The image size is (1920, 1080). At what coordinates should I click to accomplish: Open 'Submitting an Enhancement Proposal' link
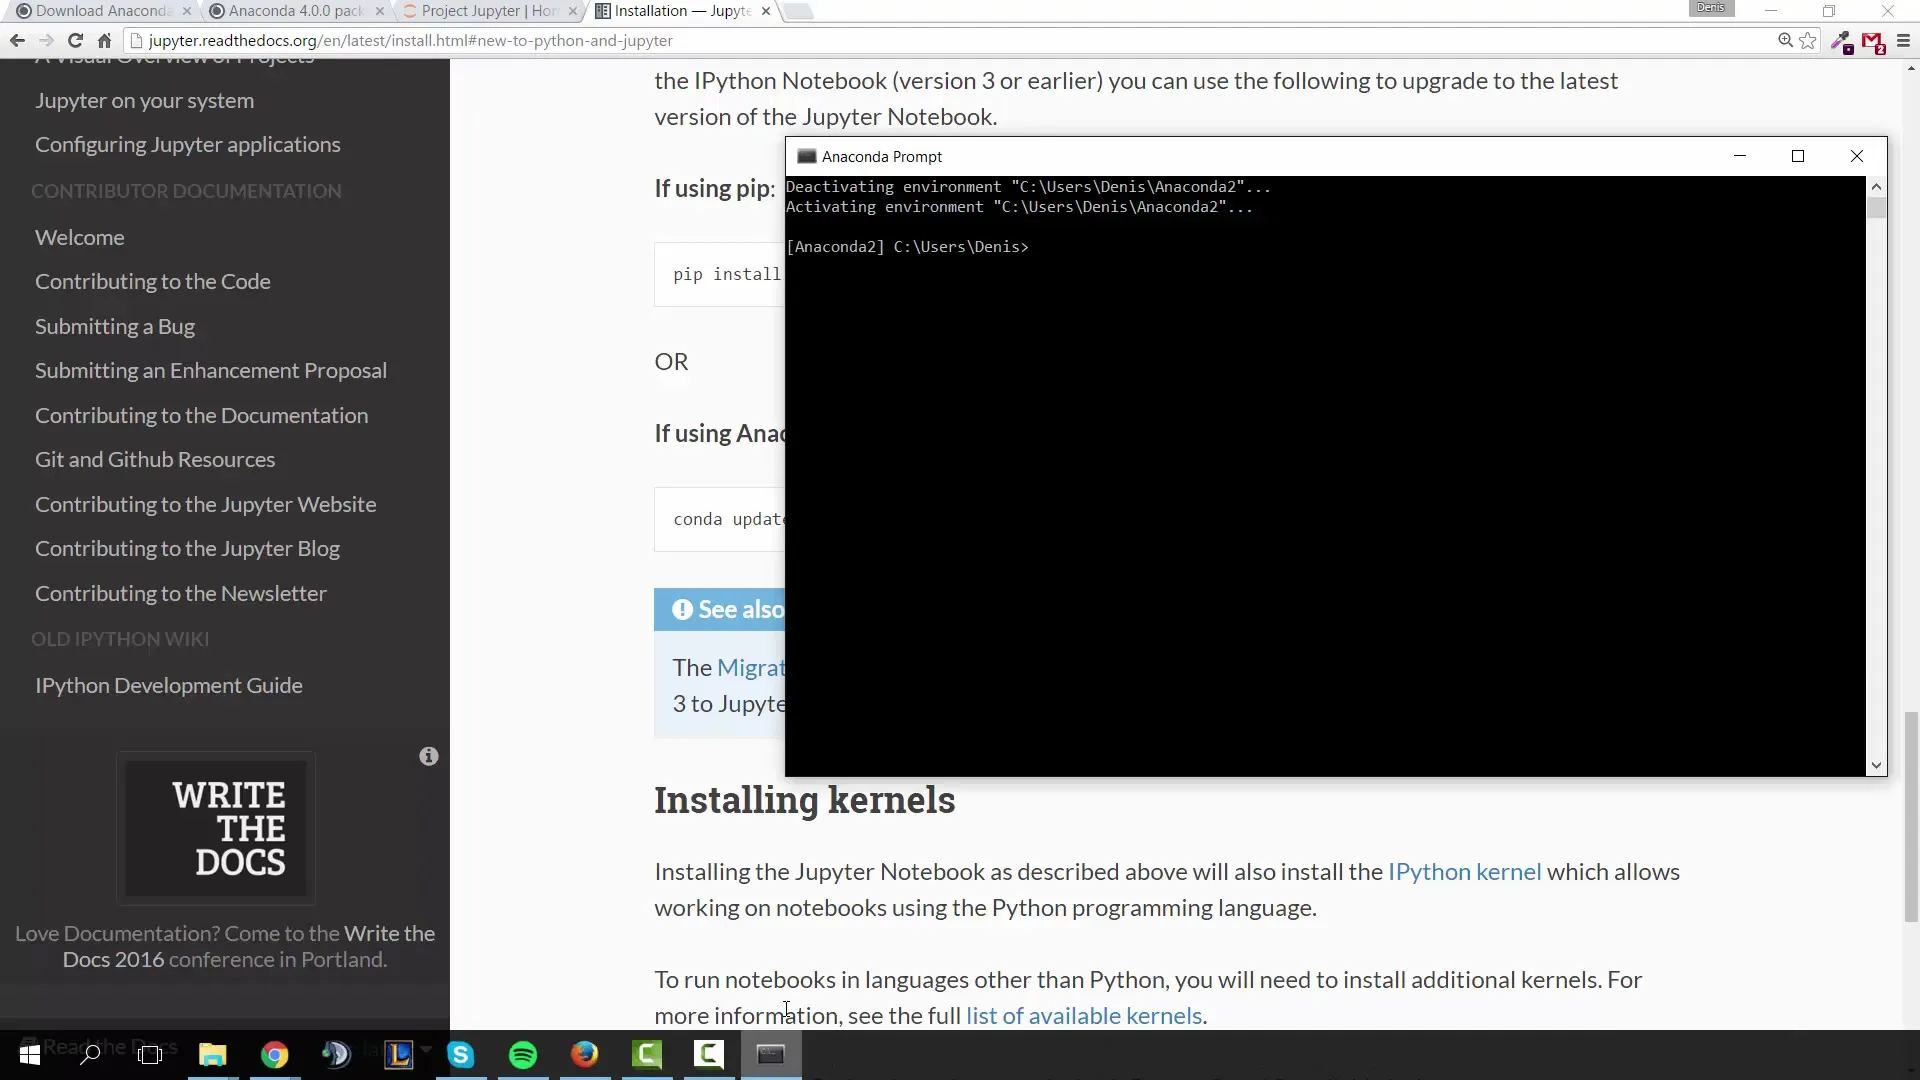pos(211,371)
